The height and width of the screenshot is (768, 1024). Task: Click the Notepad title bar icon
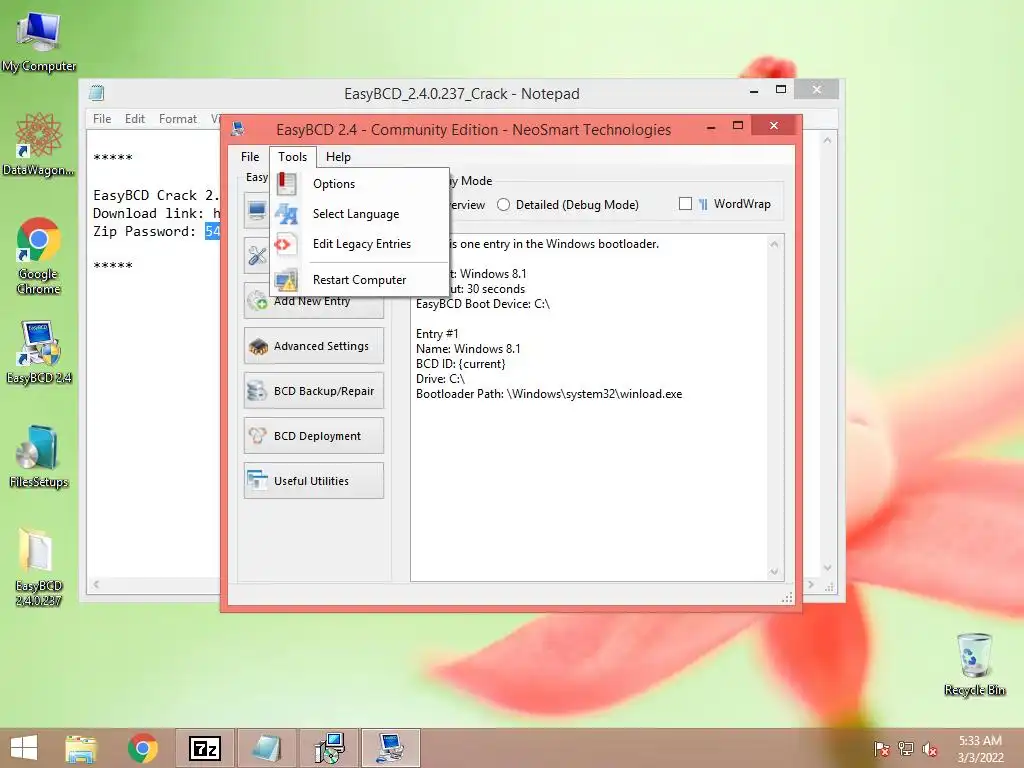tap(97, 93)
